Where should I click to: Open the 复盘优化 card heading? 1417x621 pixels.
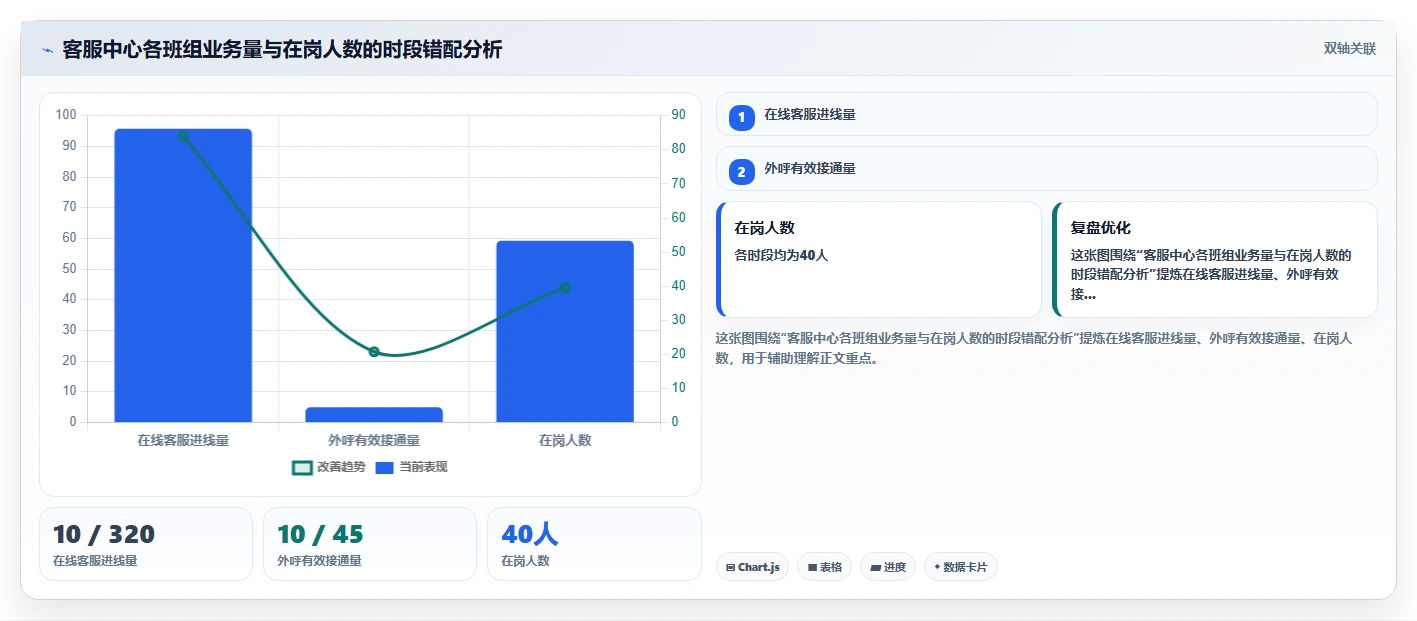(x=1101, y=228)
